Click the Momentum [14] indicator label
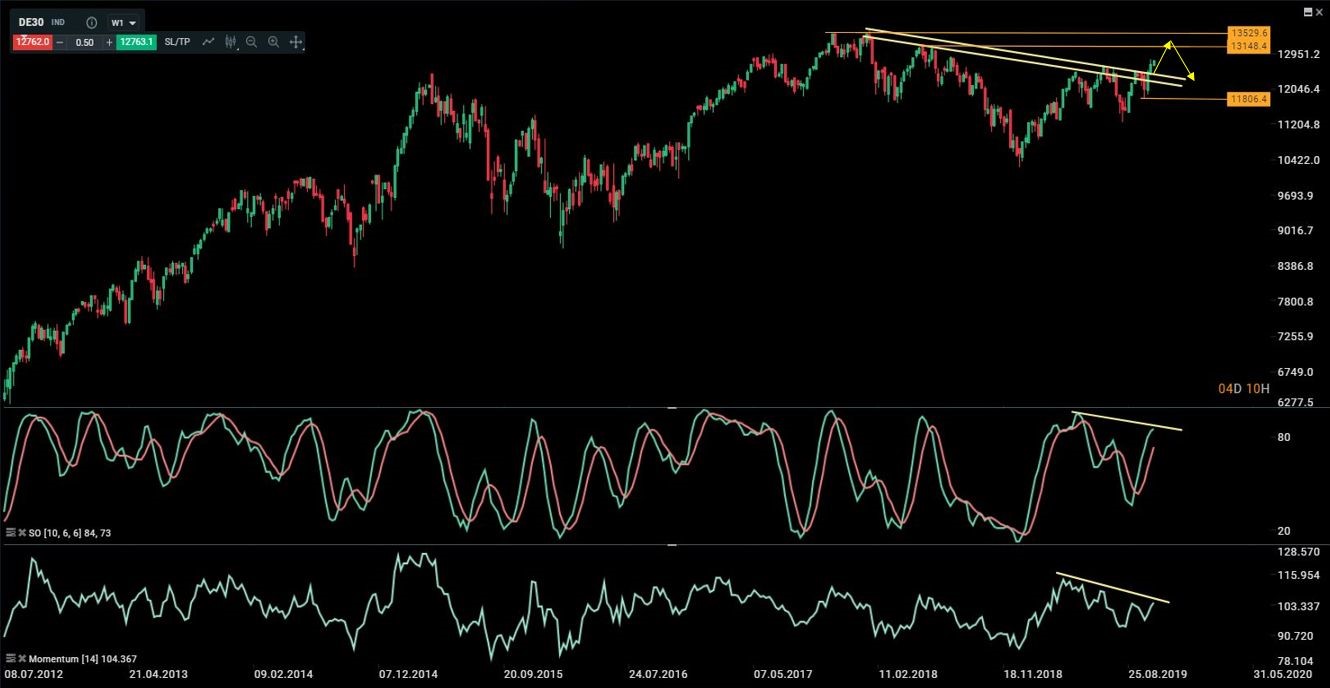The image size is (1330, 688). point(83,659)
